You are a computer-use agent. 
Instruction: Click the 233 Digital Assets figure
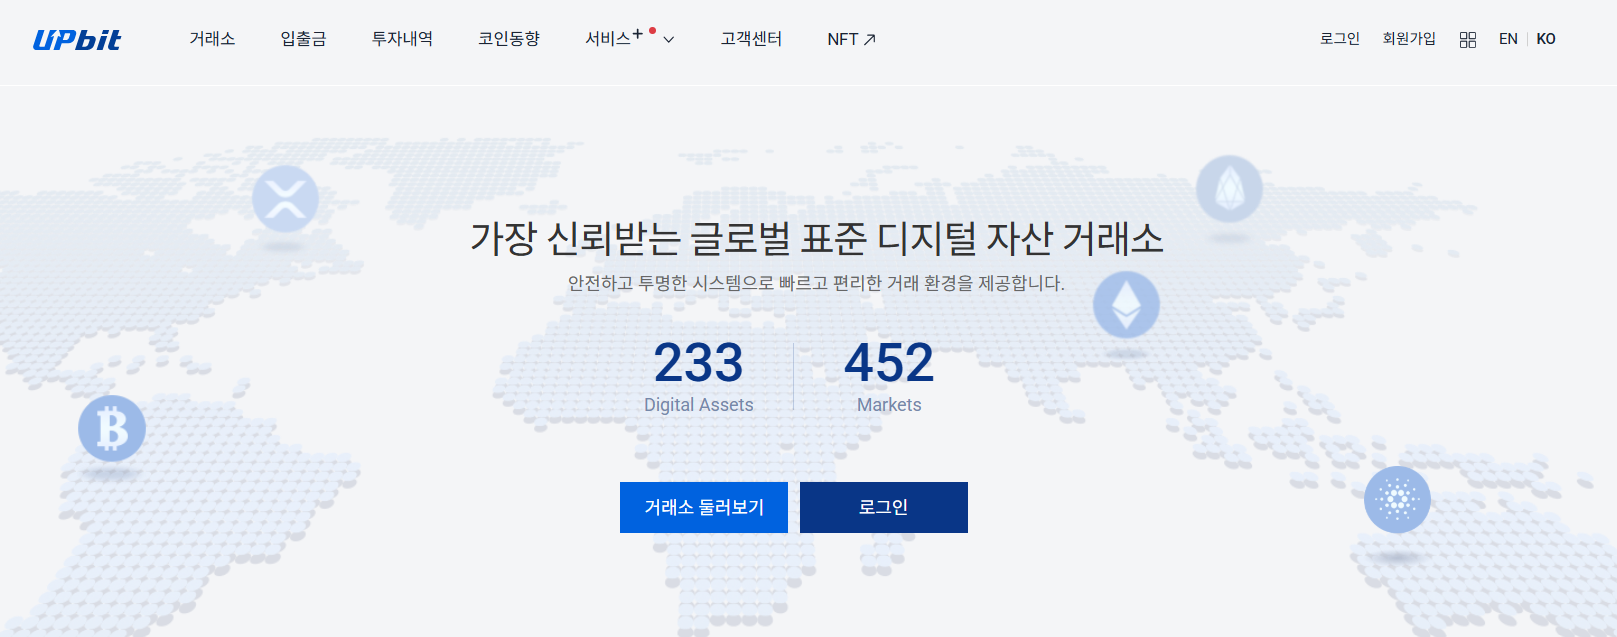699,376
